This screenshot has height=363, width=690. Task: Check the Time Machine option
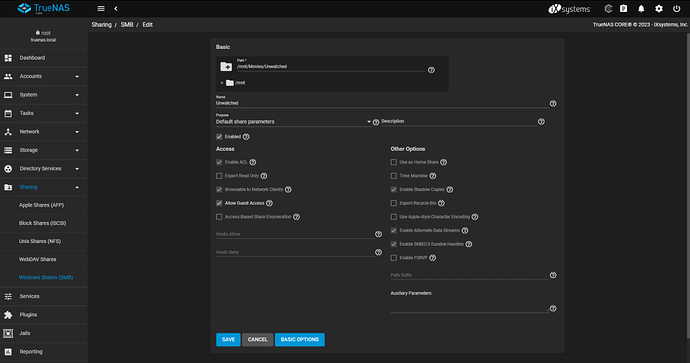(394, 176)
